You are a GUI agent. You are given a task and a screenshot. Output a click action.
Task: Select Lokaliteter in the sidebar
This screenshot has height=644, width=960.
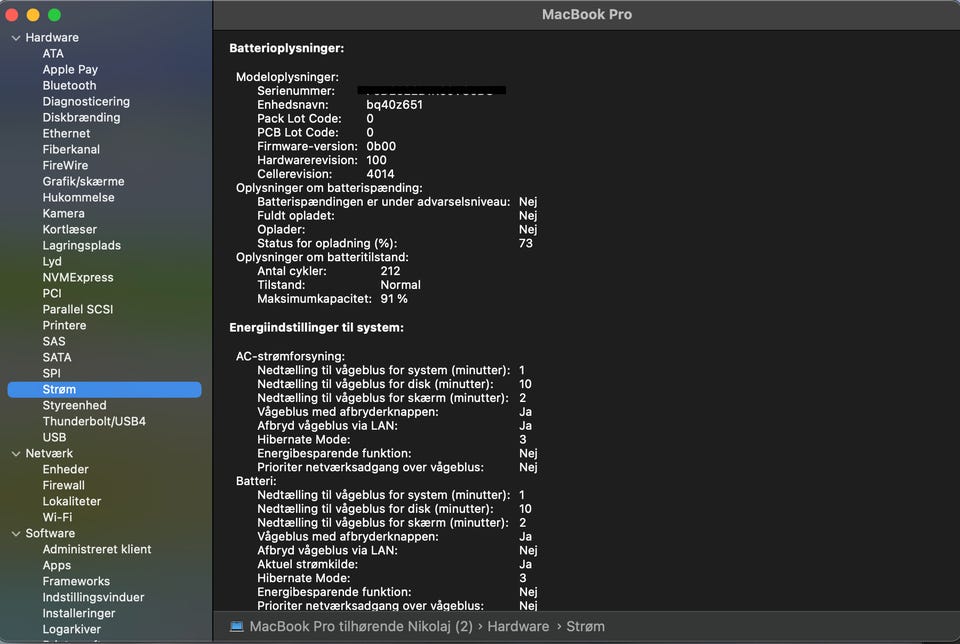pyautogui.click(x=72, y=501)
